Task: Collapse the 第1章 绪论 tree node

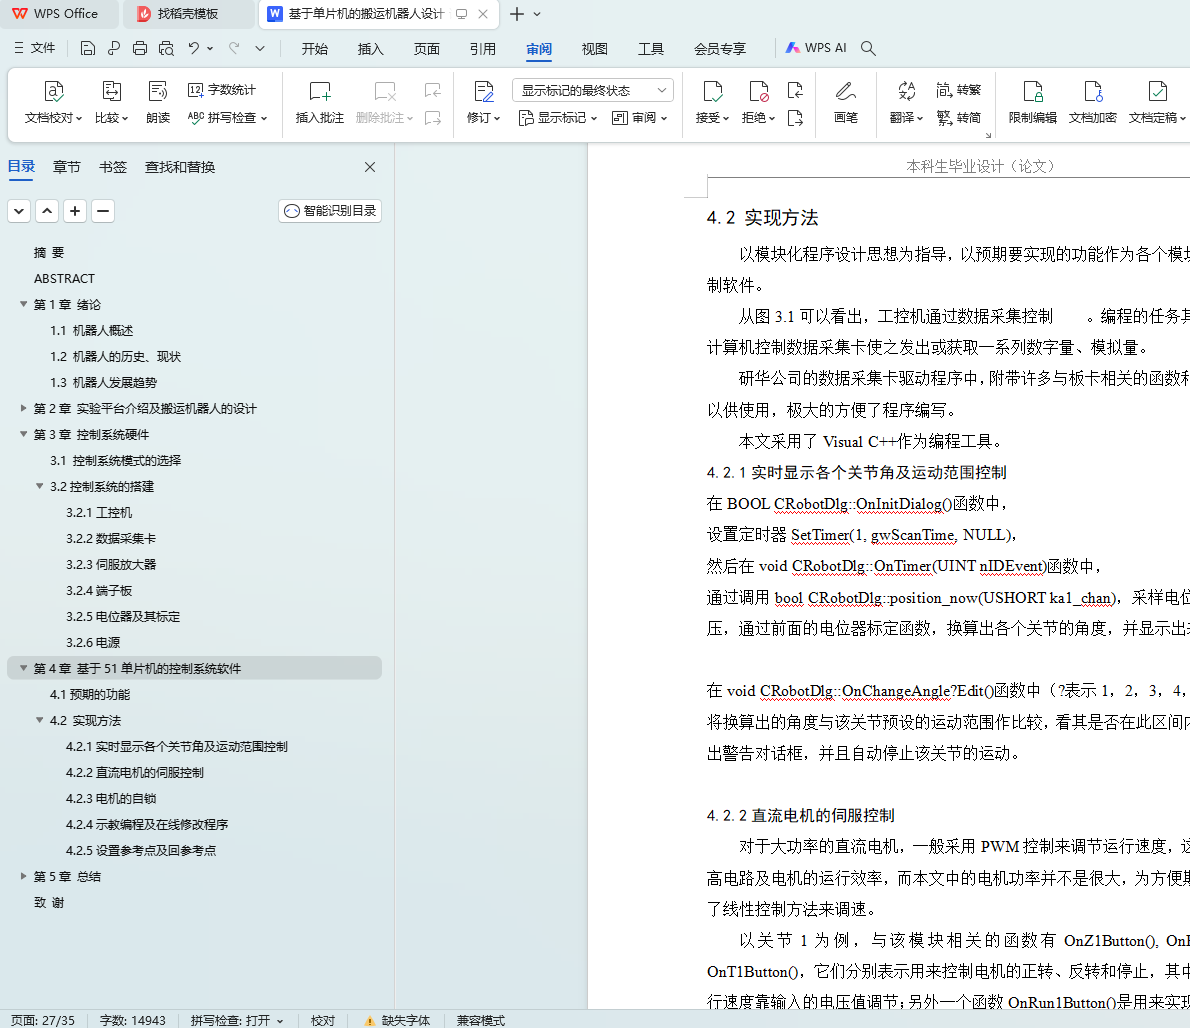Action: click(x=24, y=304)
